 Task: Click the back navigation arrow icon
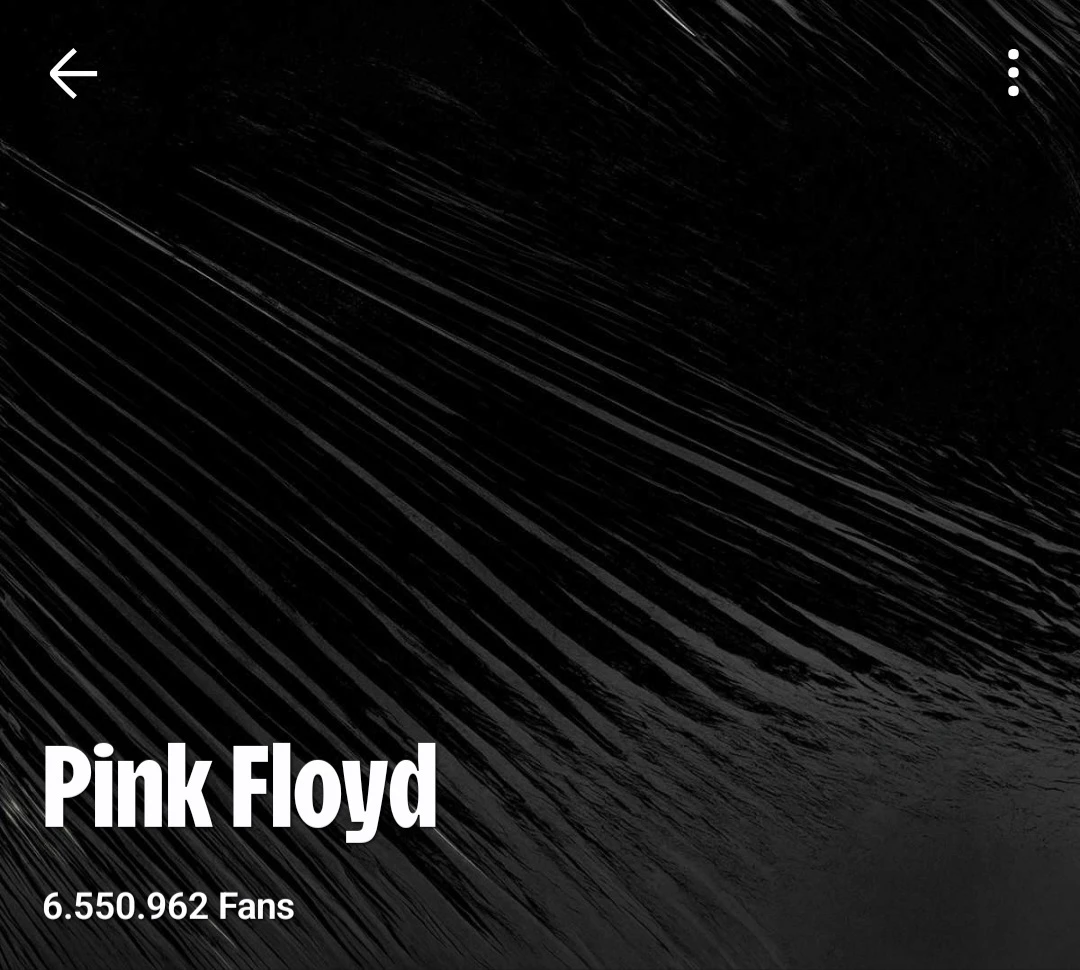(x=73, y=73)
